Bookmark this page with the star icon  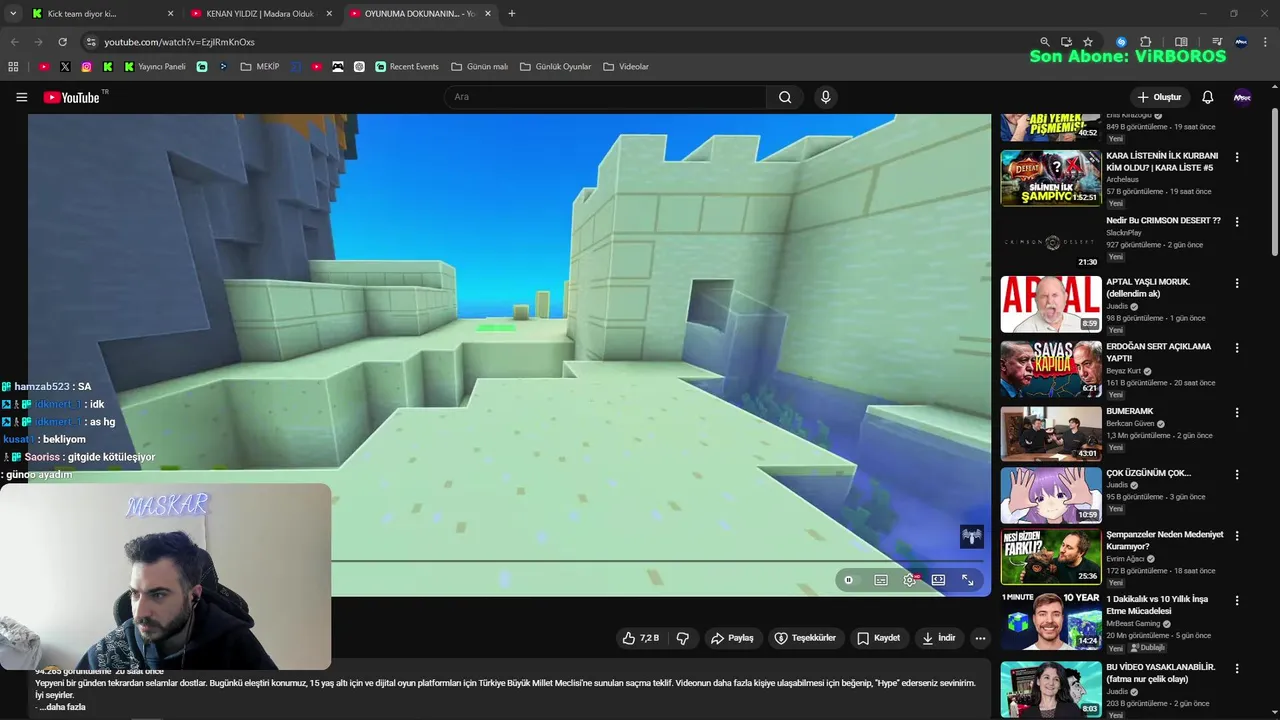pos(1088,42)
